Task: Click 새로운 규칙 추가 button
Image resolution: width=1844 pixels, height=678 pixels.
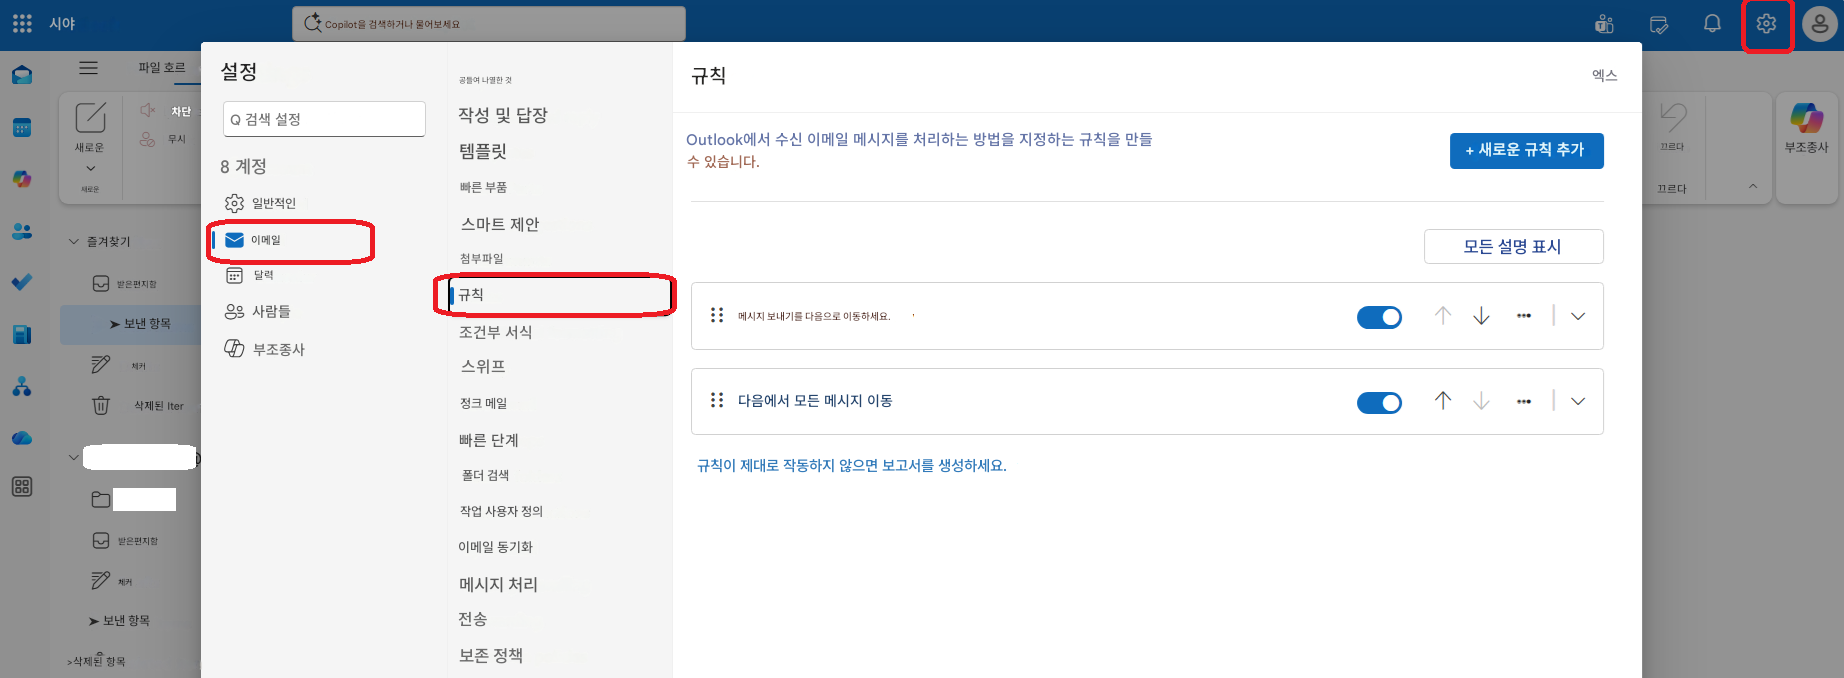Action: [1526, 151]
